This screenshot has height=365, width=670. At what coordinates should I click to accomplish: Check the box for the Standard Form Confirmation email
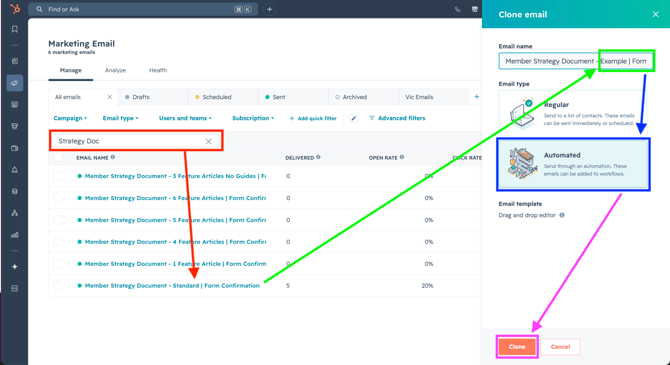pos(59,286)
